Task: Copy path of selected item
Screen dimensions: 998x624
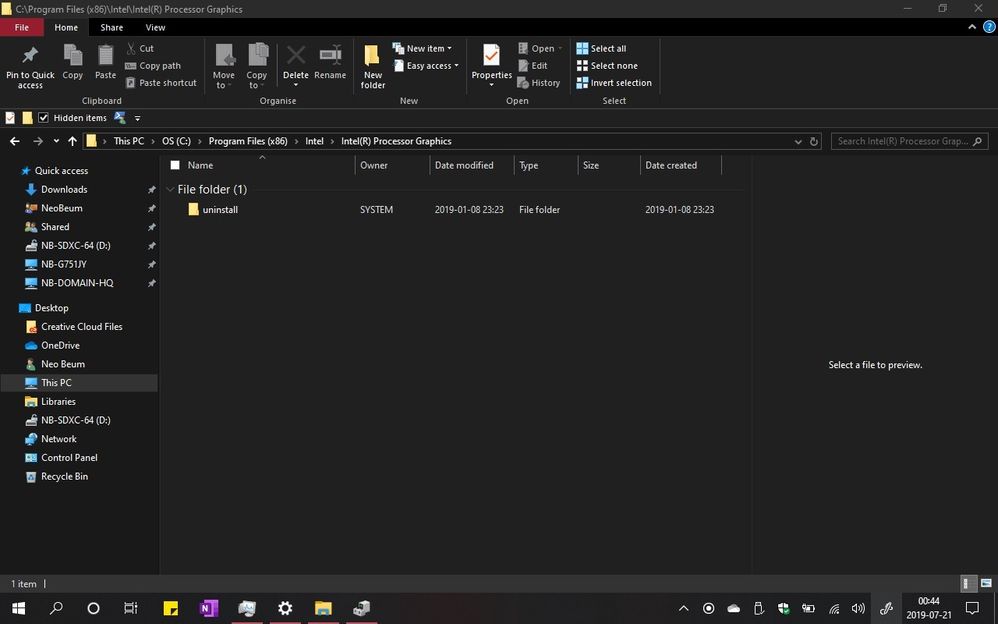Action: (153, 66)
